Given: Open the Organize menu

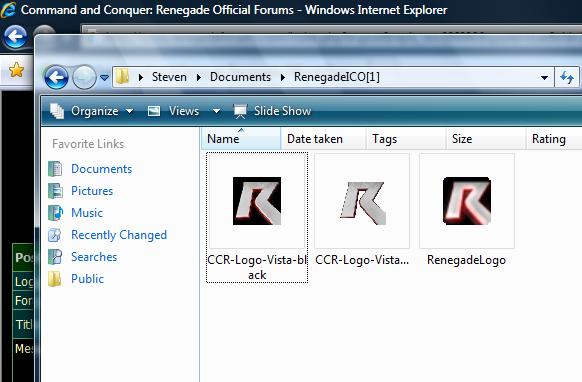Looking at the screenshot, I should (91, 111).
